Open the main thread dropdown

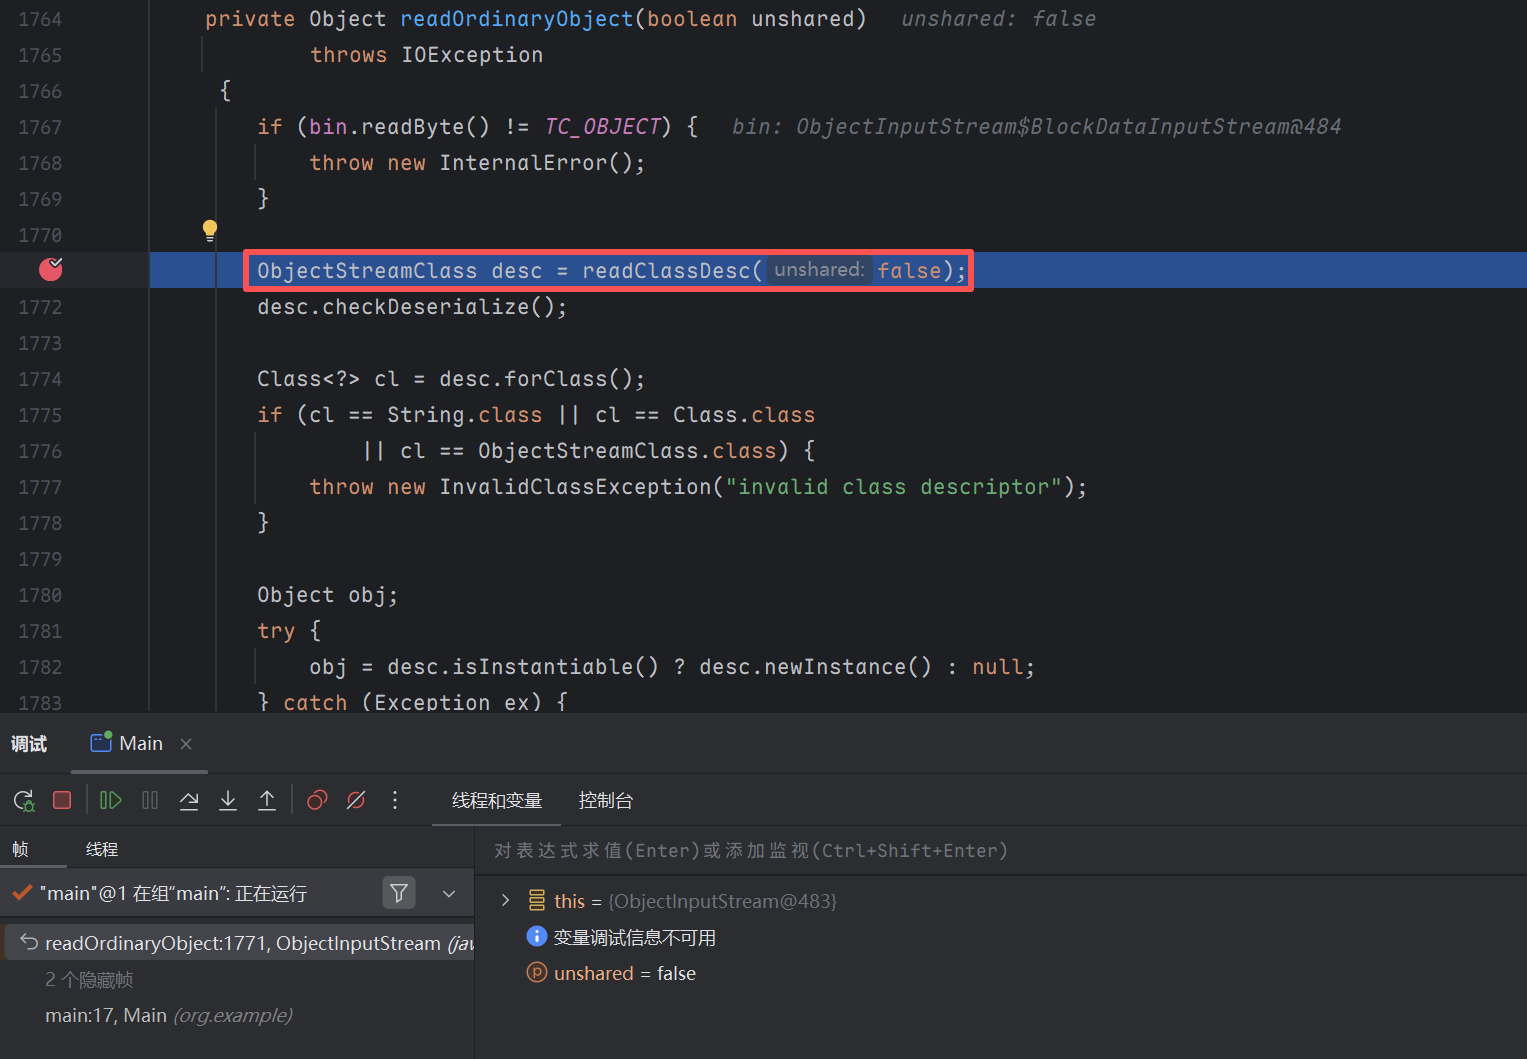[x=449, y=893]
